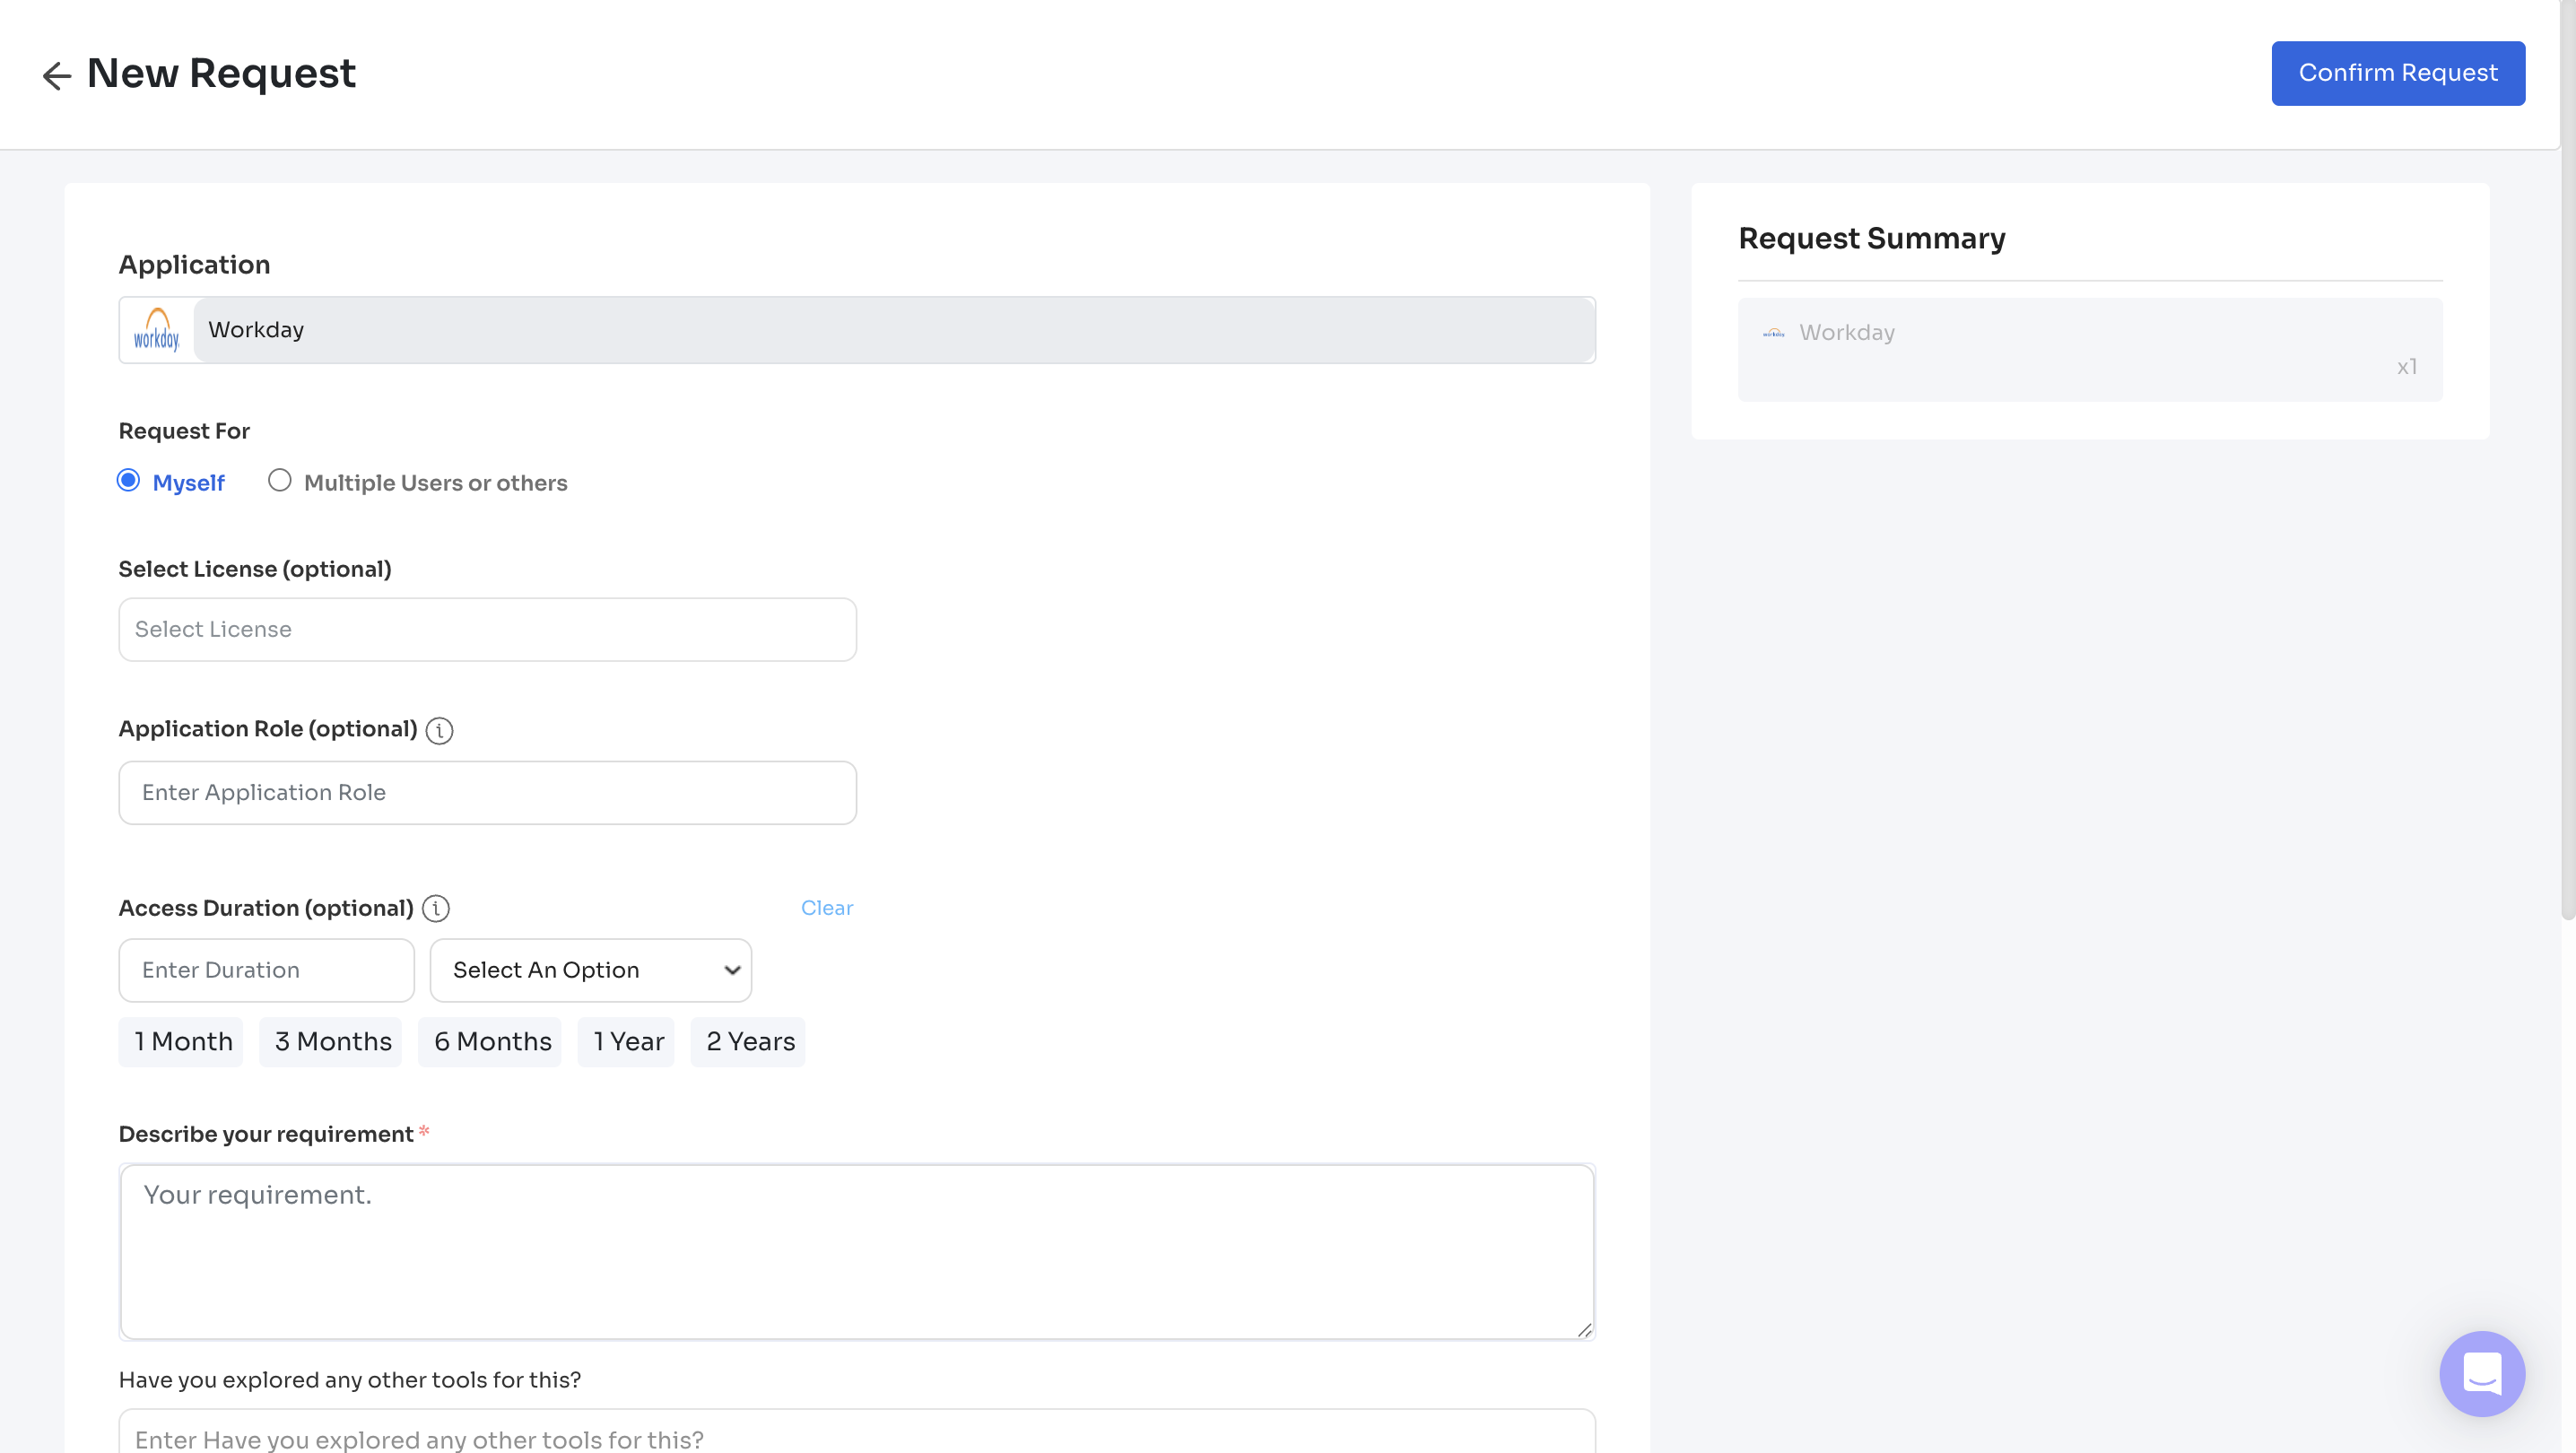
Task: Click the Select License (optional) label
Action: (x=255, y=569)
